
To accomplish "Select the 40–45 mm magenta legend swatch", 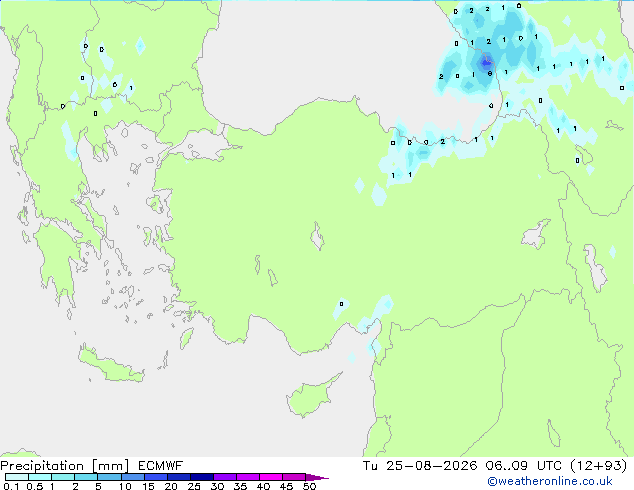I will (271, 477).
